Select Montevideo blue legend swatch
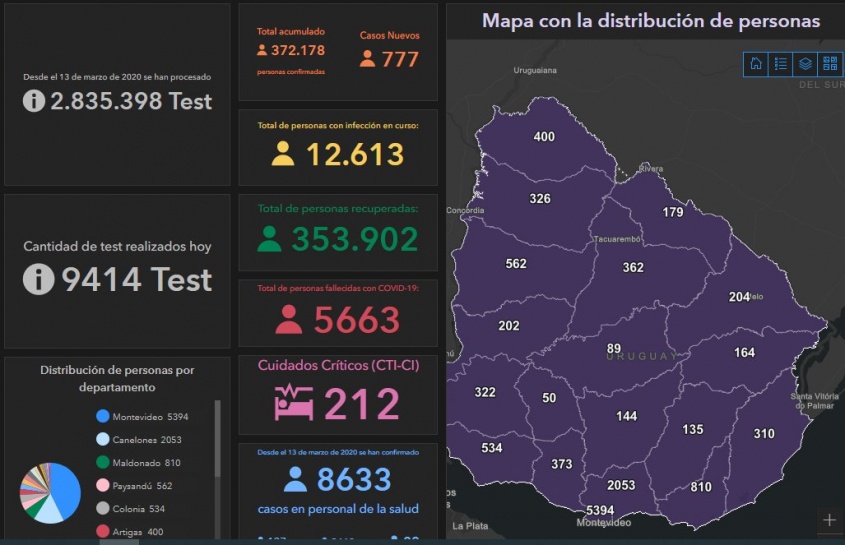Image resolution: width=845 pixels, height=545 pixels. click(103, 416)
